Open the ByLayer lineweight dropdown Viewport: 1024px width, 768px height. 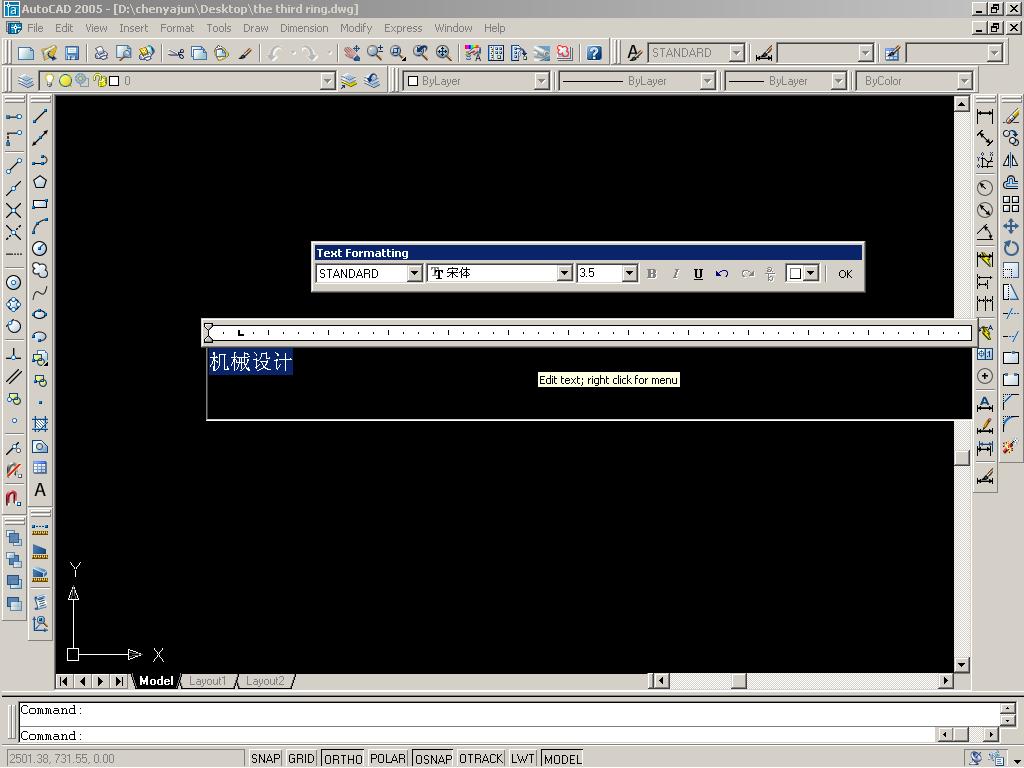pyautogui.click(x=839, y=81)
